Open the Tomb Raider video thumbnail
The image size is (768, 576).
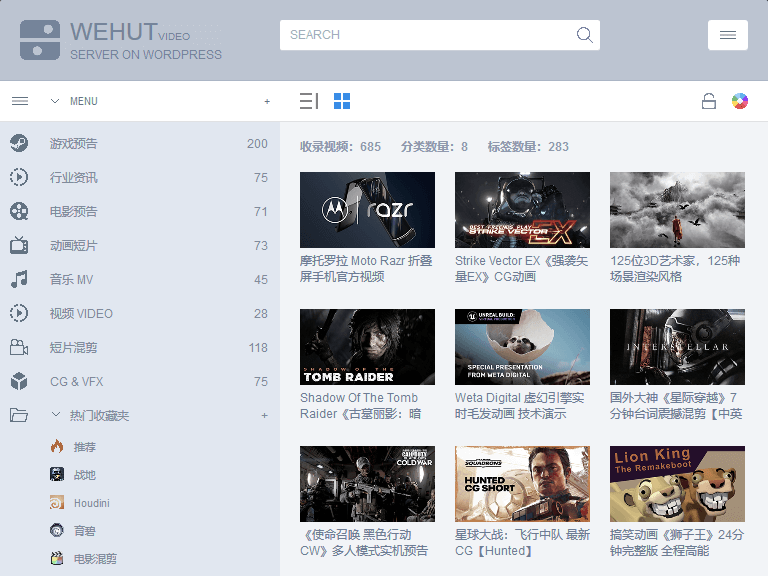pos(367,347)
